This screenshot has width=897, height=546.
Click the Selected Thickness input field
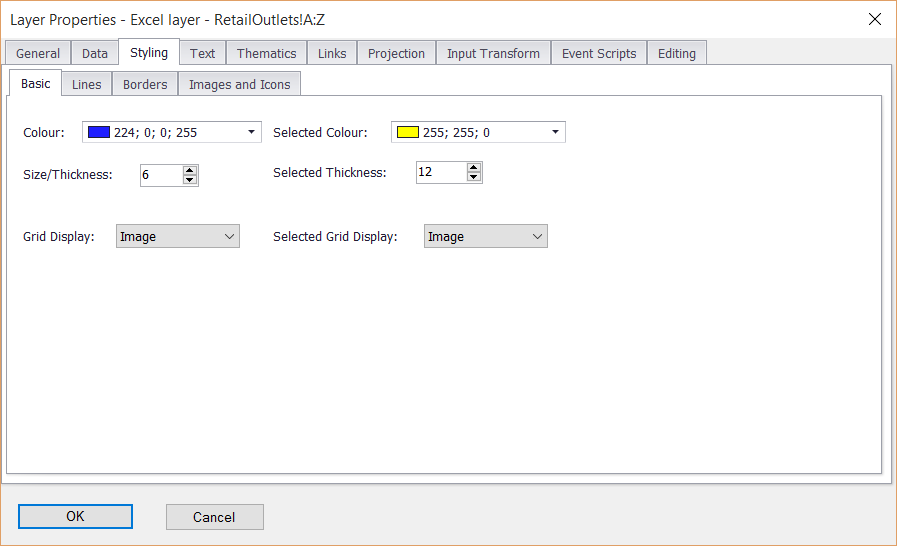tap(440, 172)
